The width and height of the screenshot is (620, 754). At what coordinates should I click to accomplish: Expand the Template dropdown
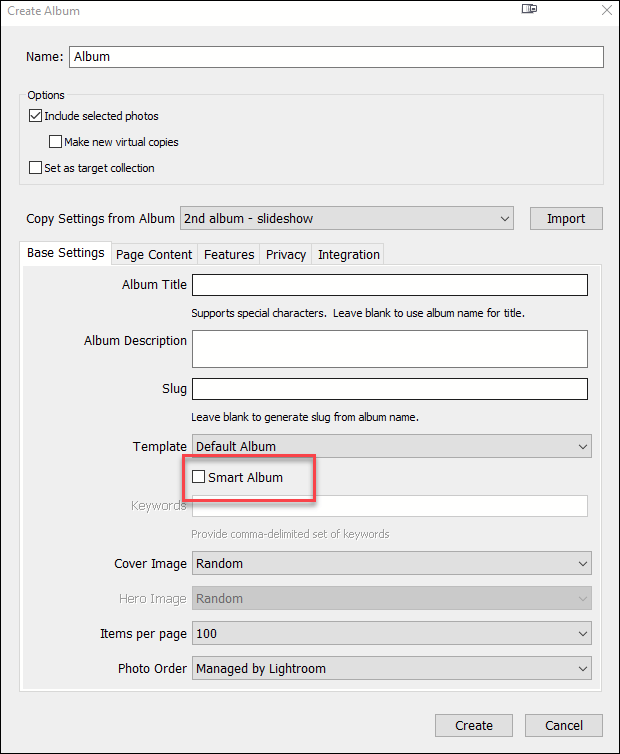click(392, 446)
